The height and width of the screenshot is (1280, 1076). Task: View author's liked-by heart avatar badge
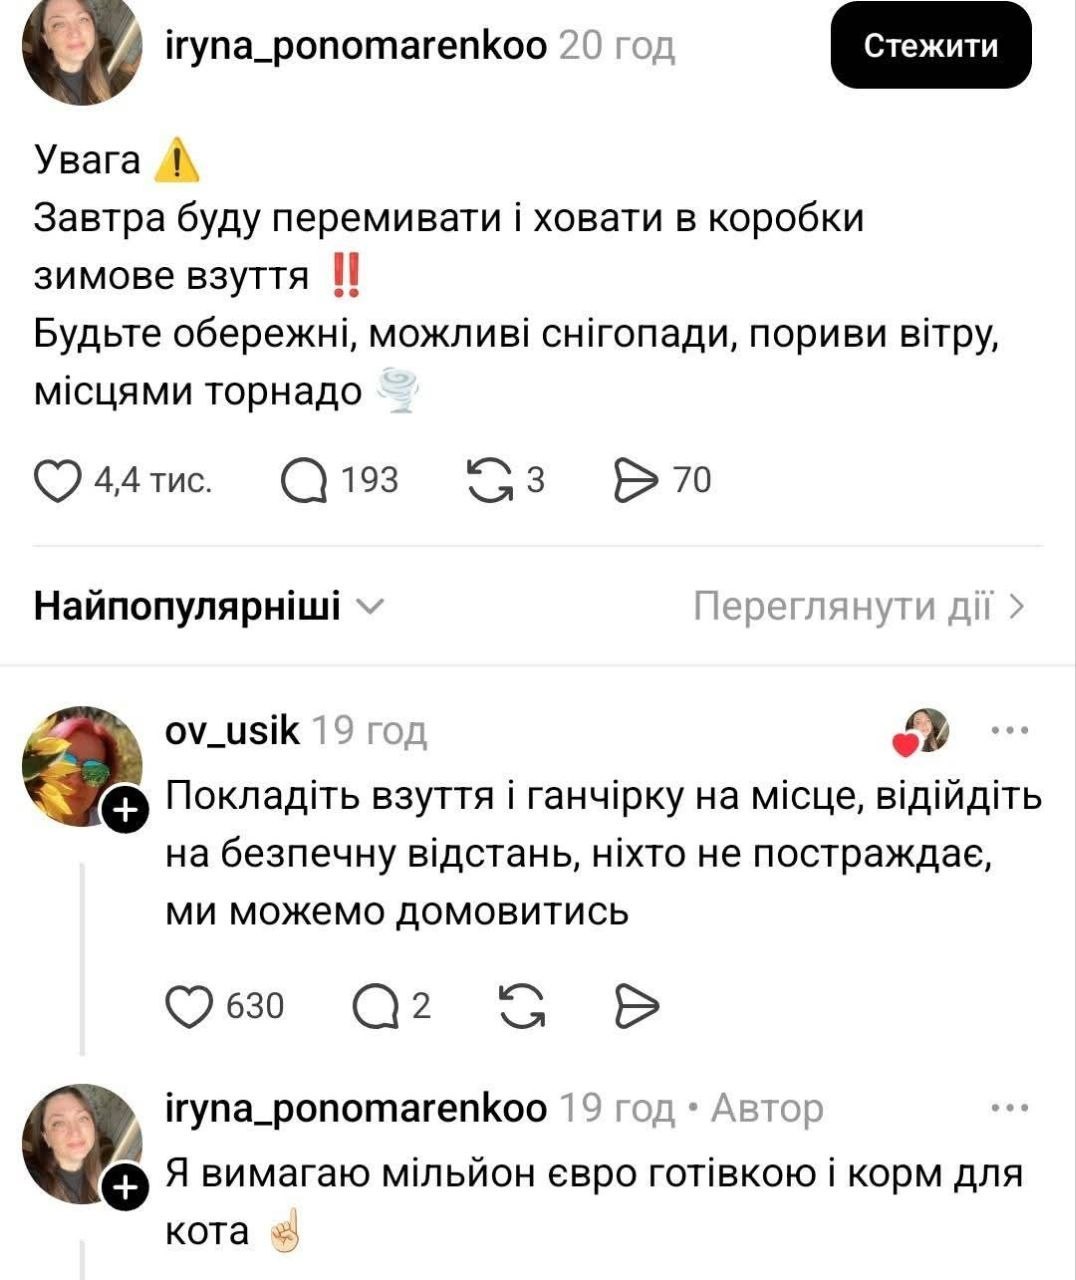(923, 732)
